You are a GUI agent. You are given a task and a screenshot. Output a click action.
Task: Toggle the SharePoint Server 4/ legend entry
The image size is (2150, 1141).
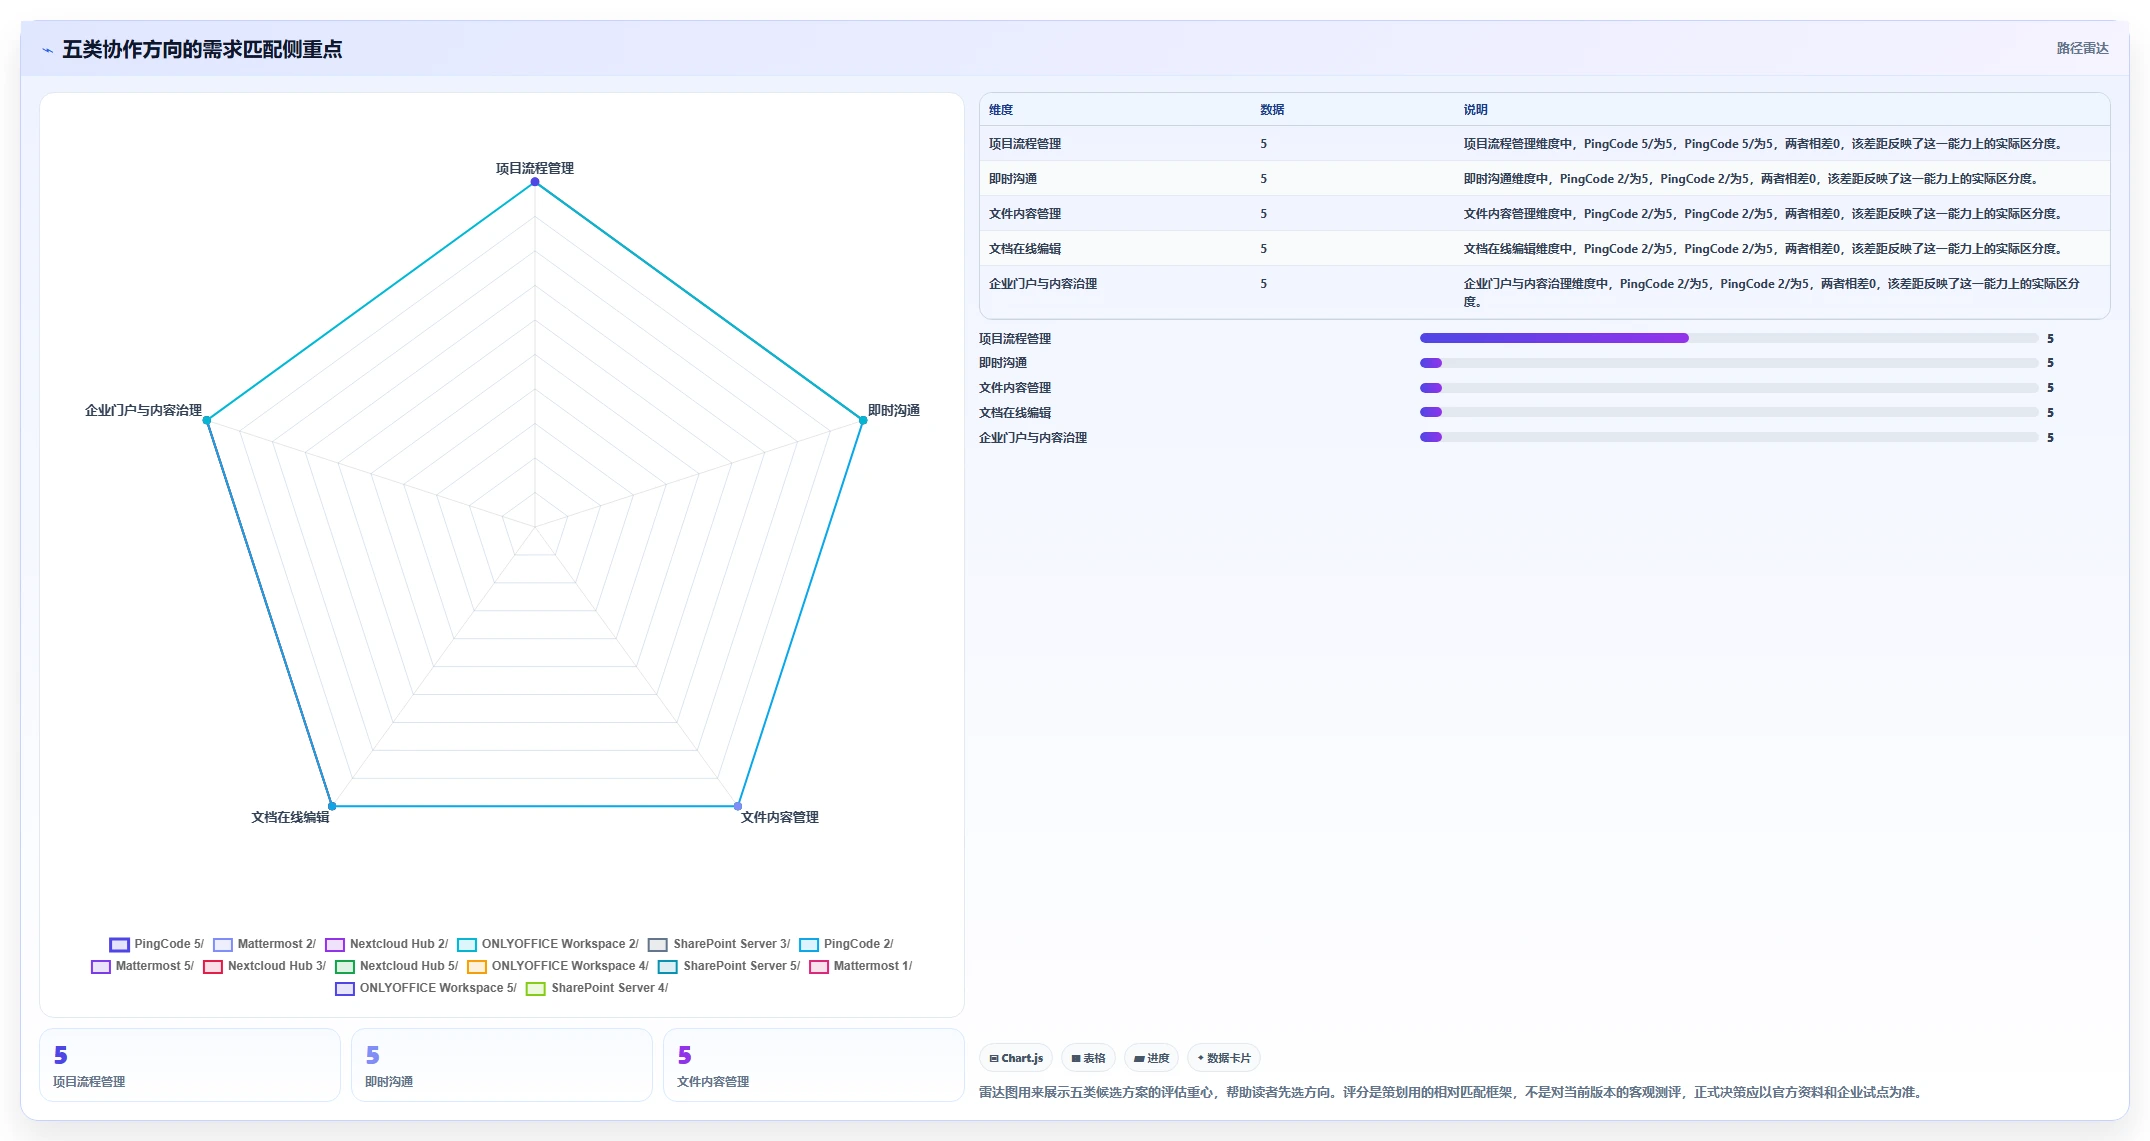pyautogui.click(x=597, y=988)
